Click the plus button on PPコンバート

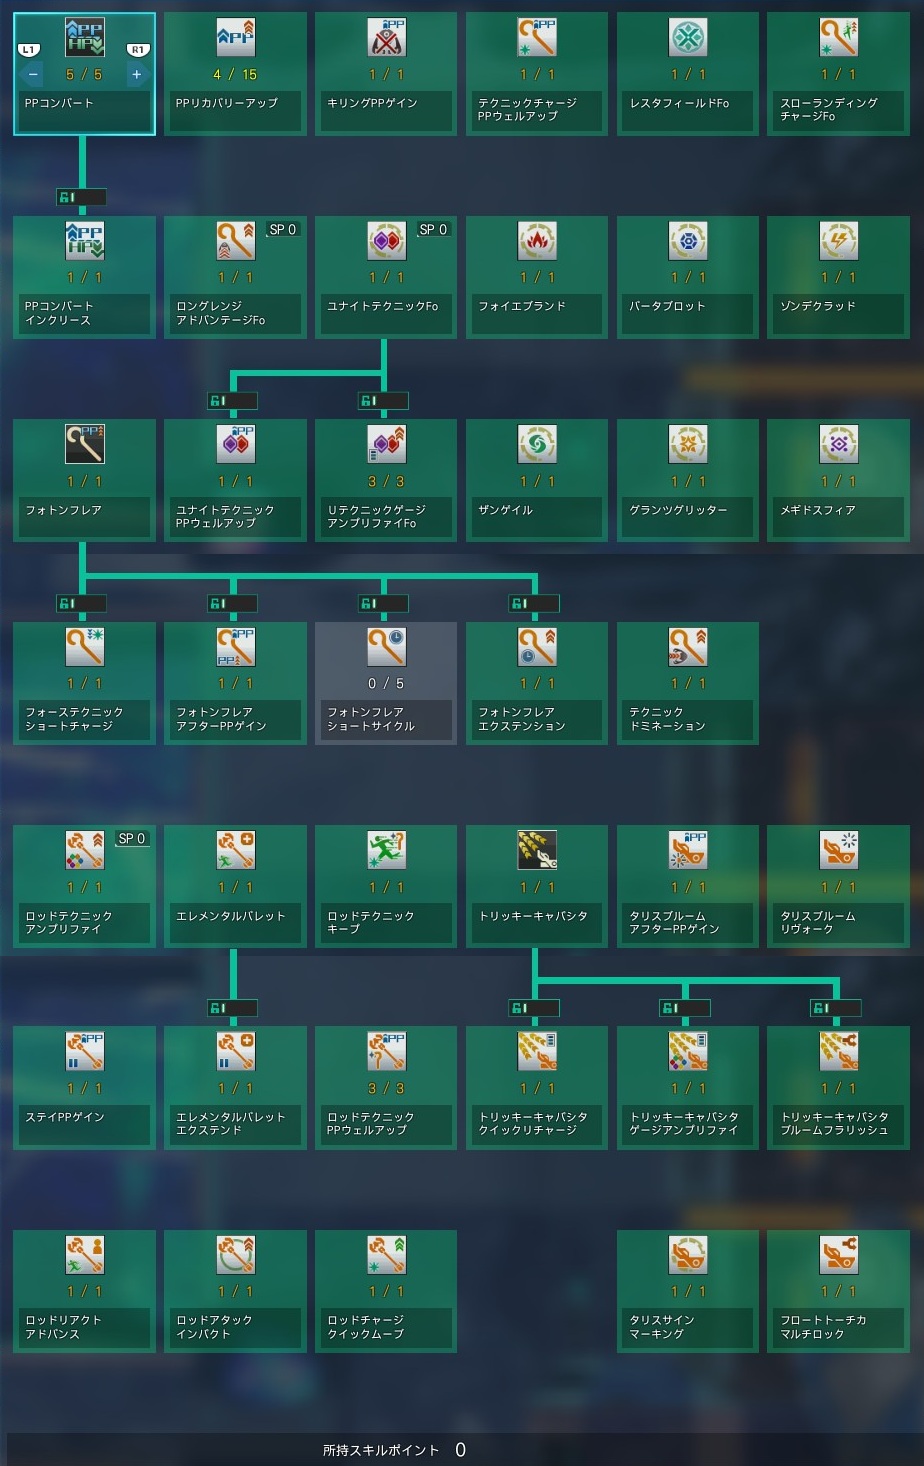click(137, 74)
